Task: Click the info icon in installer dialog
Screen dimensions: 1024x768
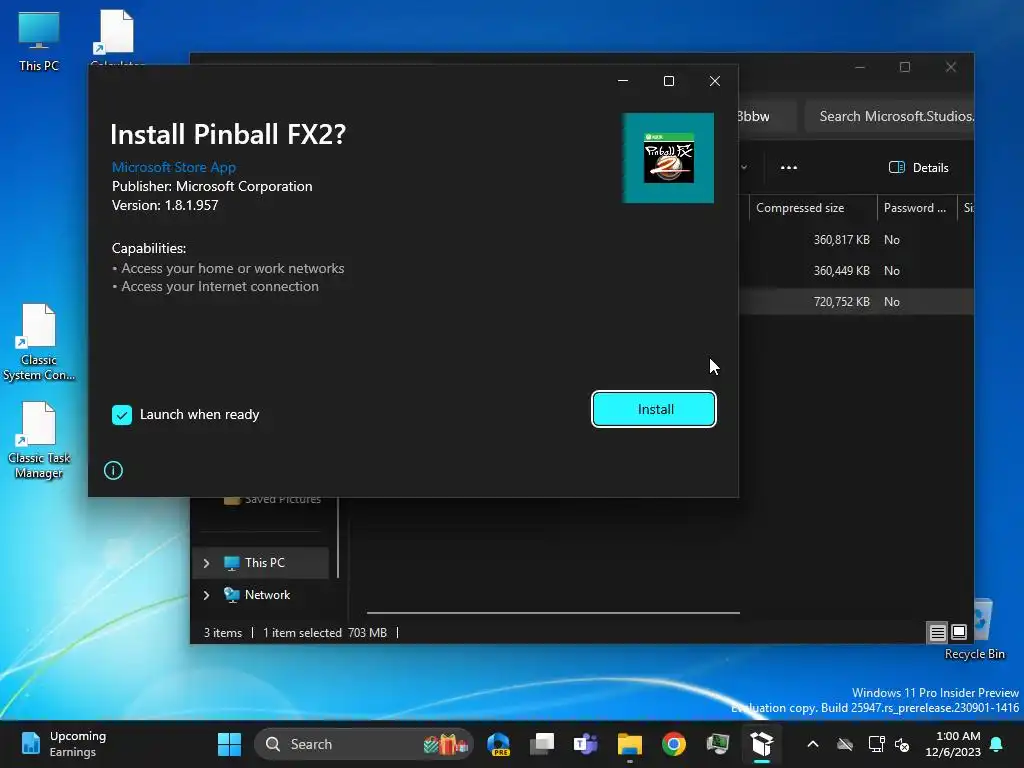Action: point(113,470)
